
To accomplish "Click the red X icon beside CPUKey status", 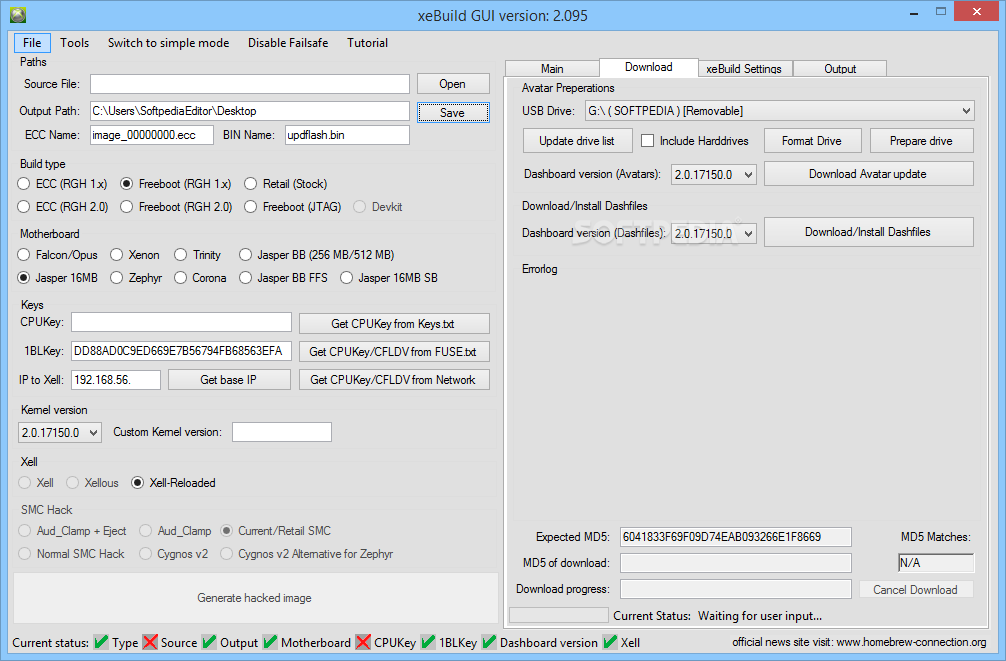I will 363,642.
